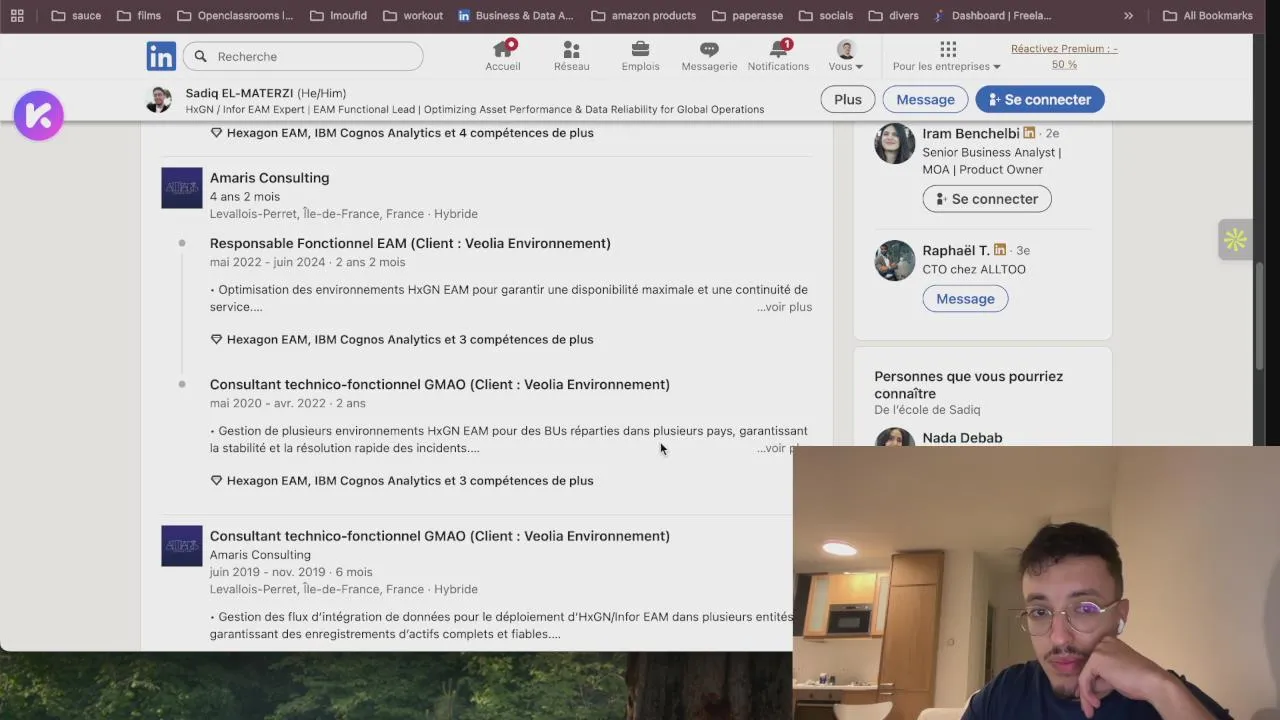
Task: Click diamond skills icon under mai 2022 role
Action: (x=216, y=340)
